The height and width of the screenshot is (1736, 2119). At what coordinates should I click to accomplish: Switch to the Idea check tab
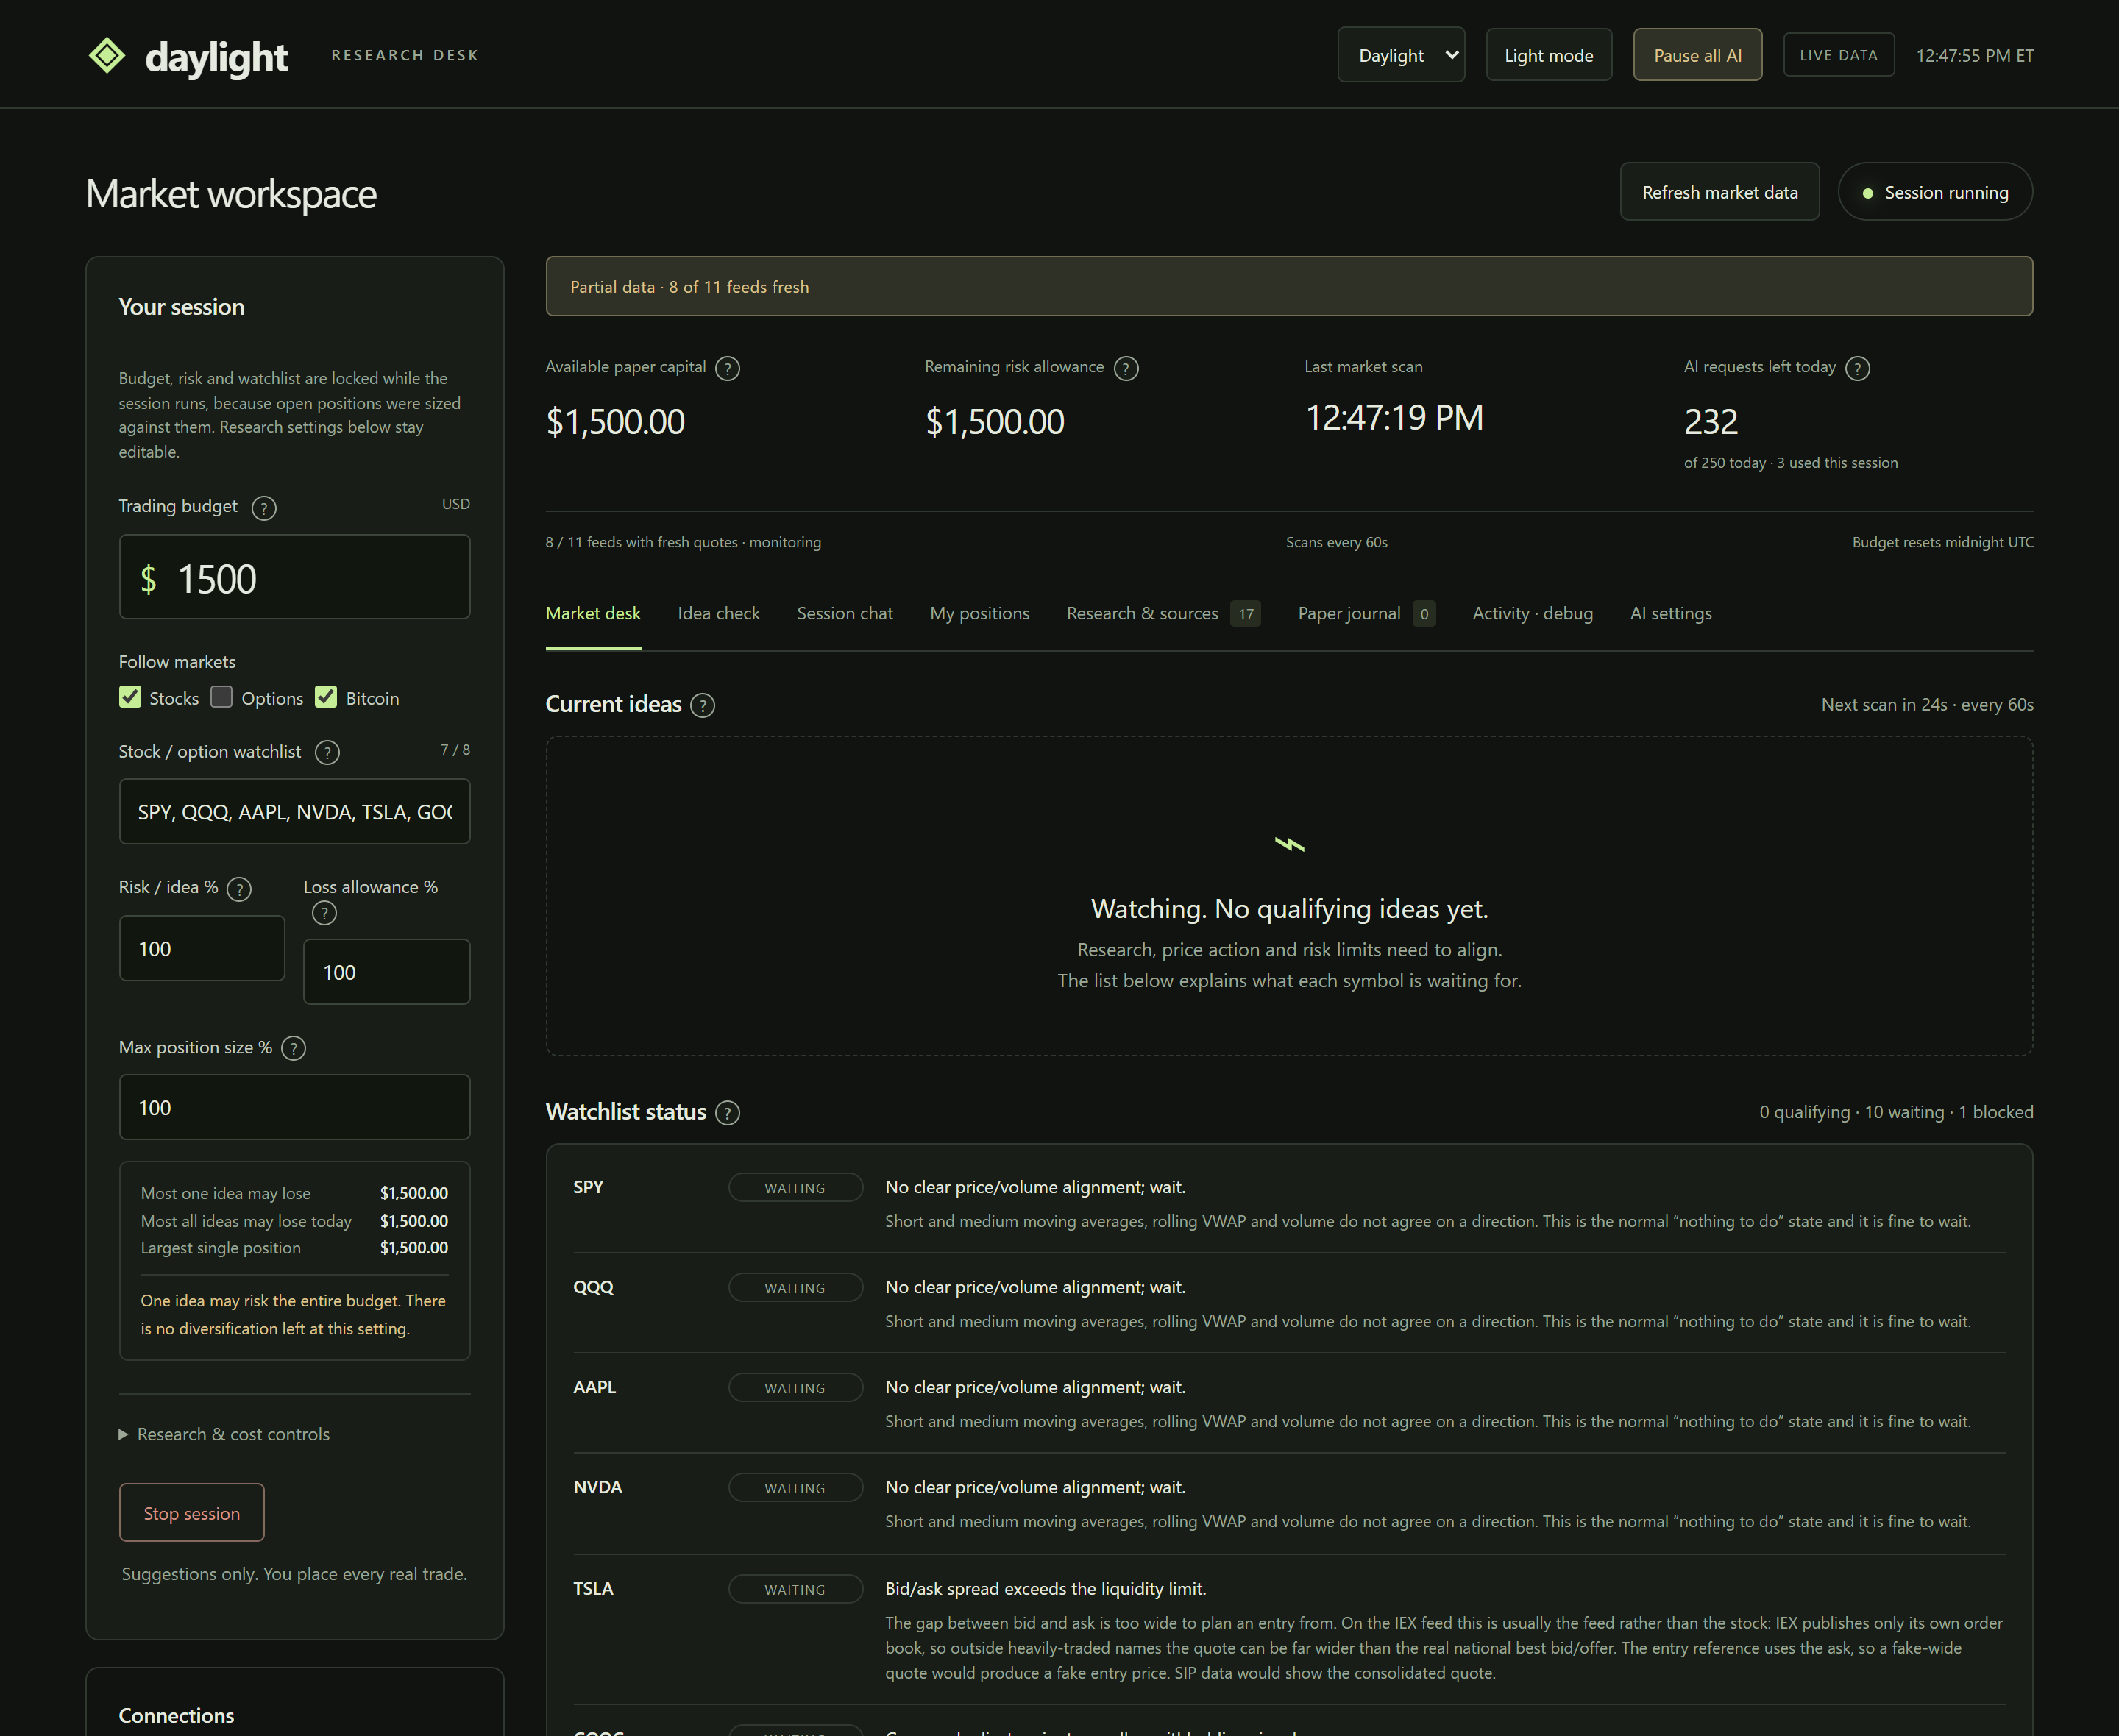[x=719, y=613]
